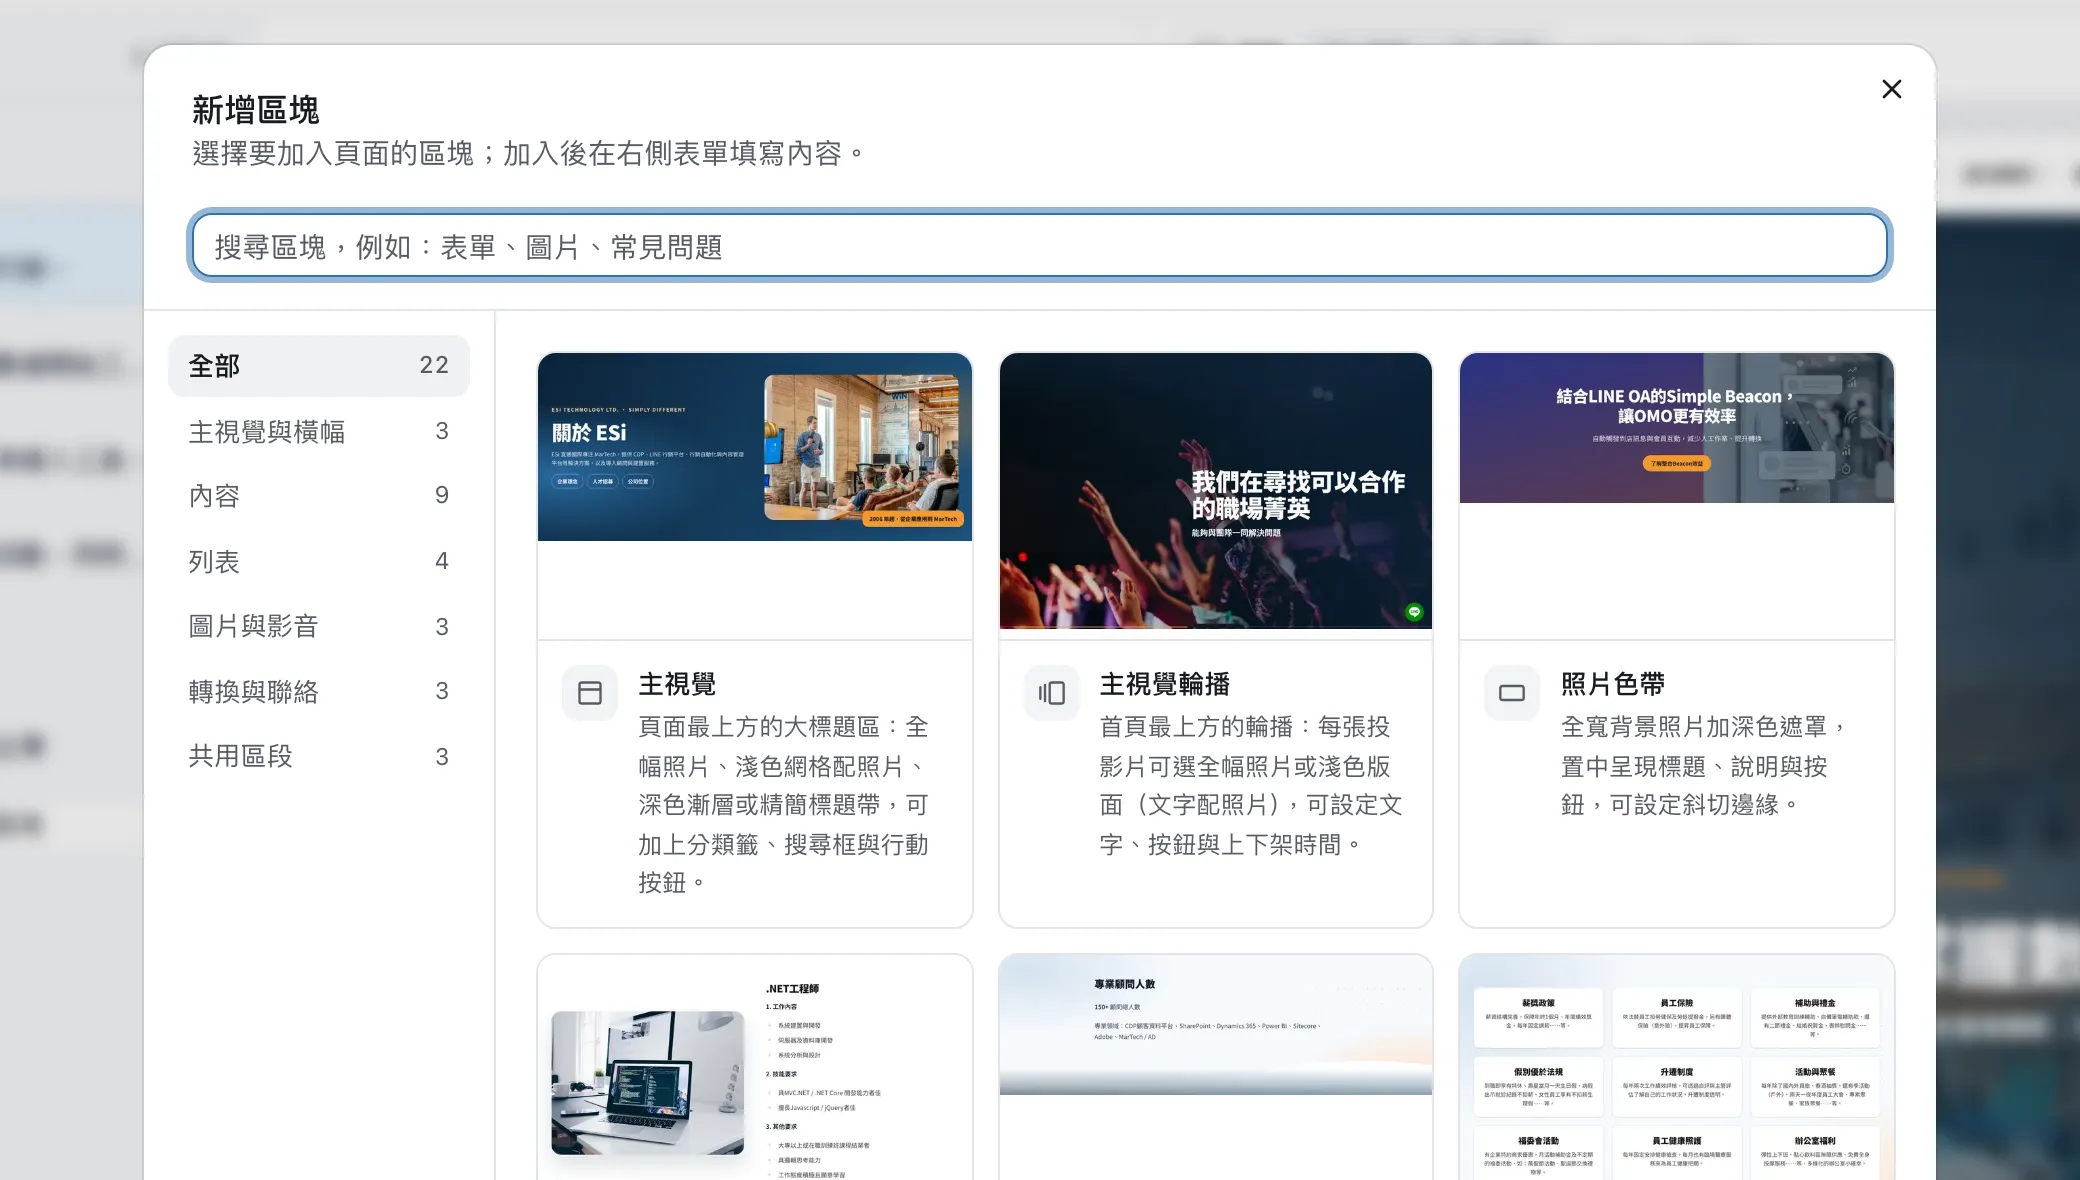The height and width of the screenshot is (1180, 2080).
Task: Select the 列表 category
Action: [x=318, y=561]
